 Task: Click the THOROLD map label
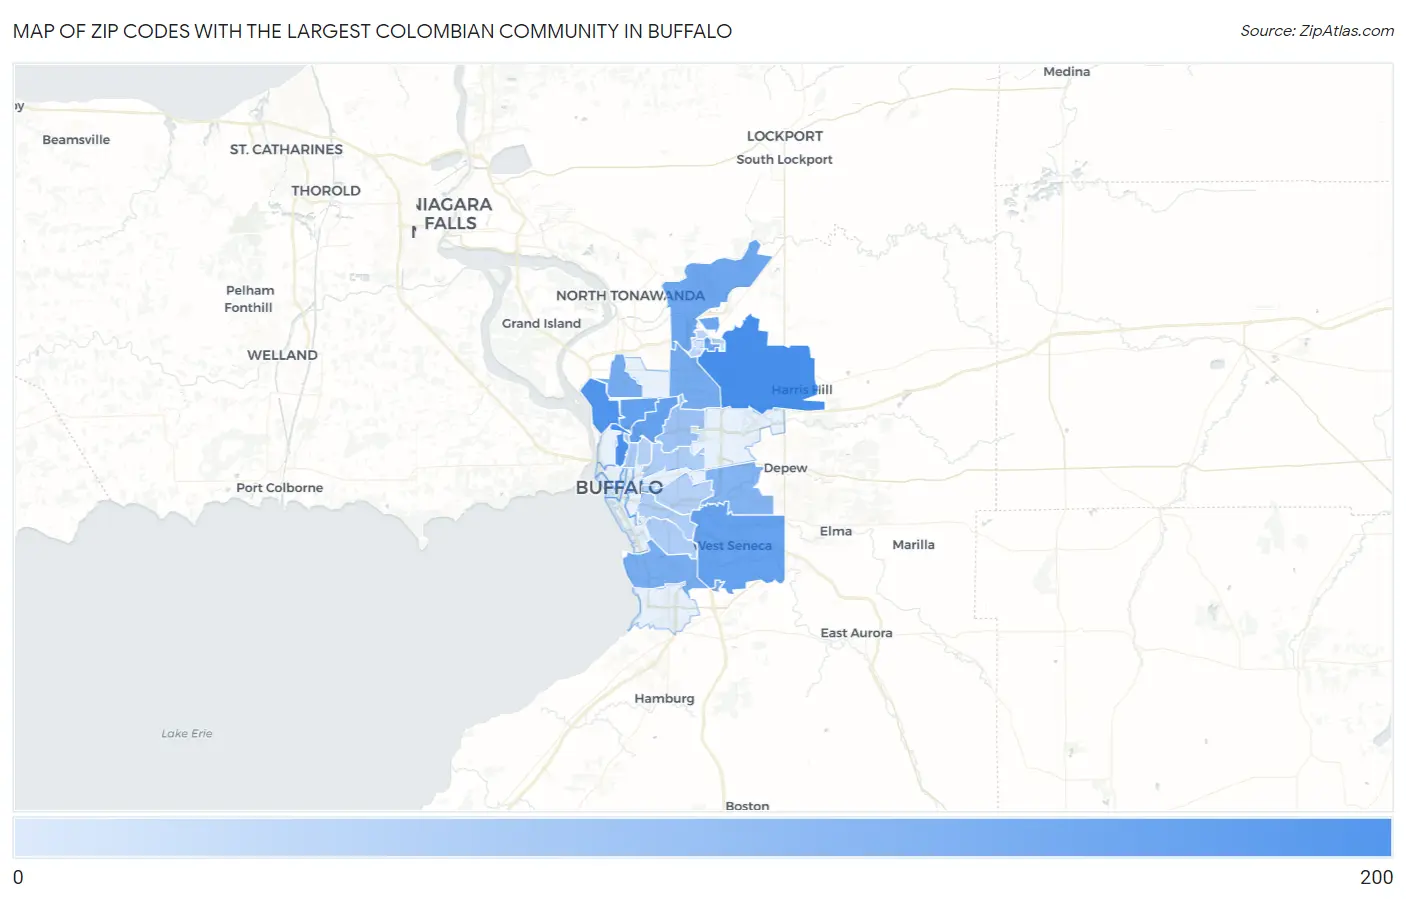326,191
